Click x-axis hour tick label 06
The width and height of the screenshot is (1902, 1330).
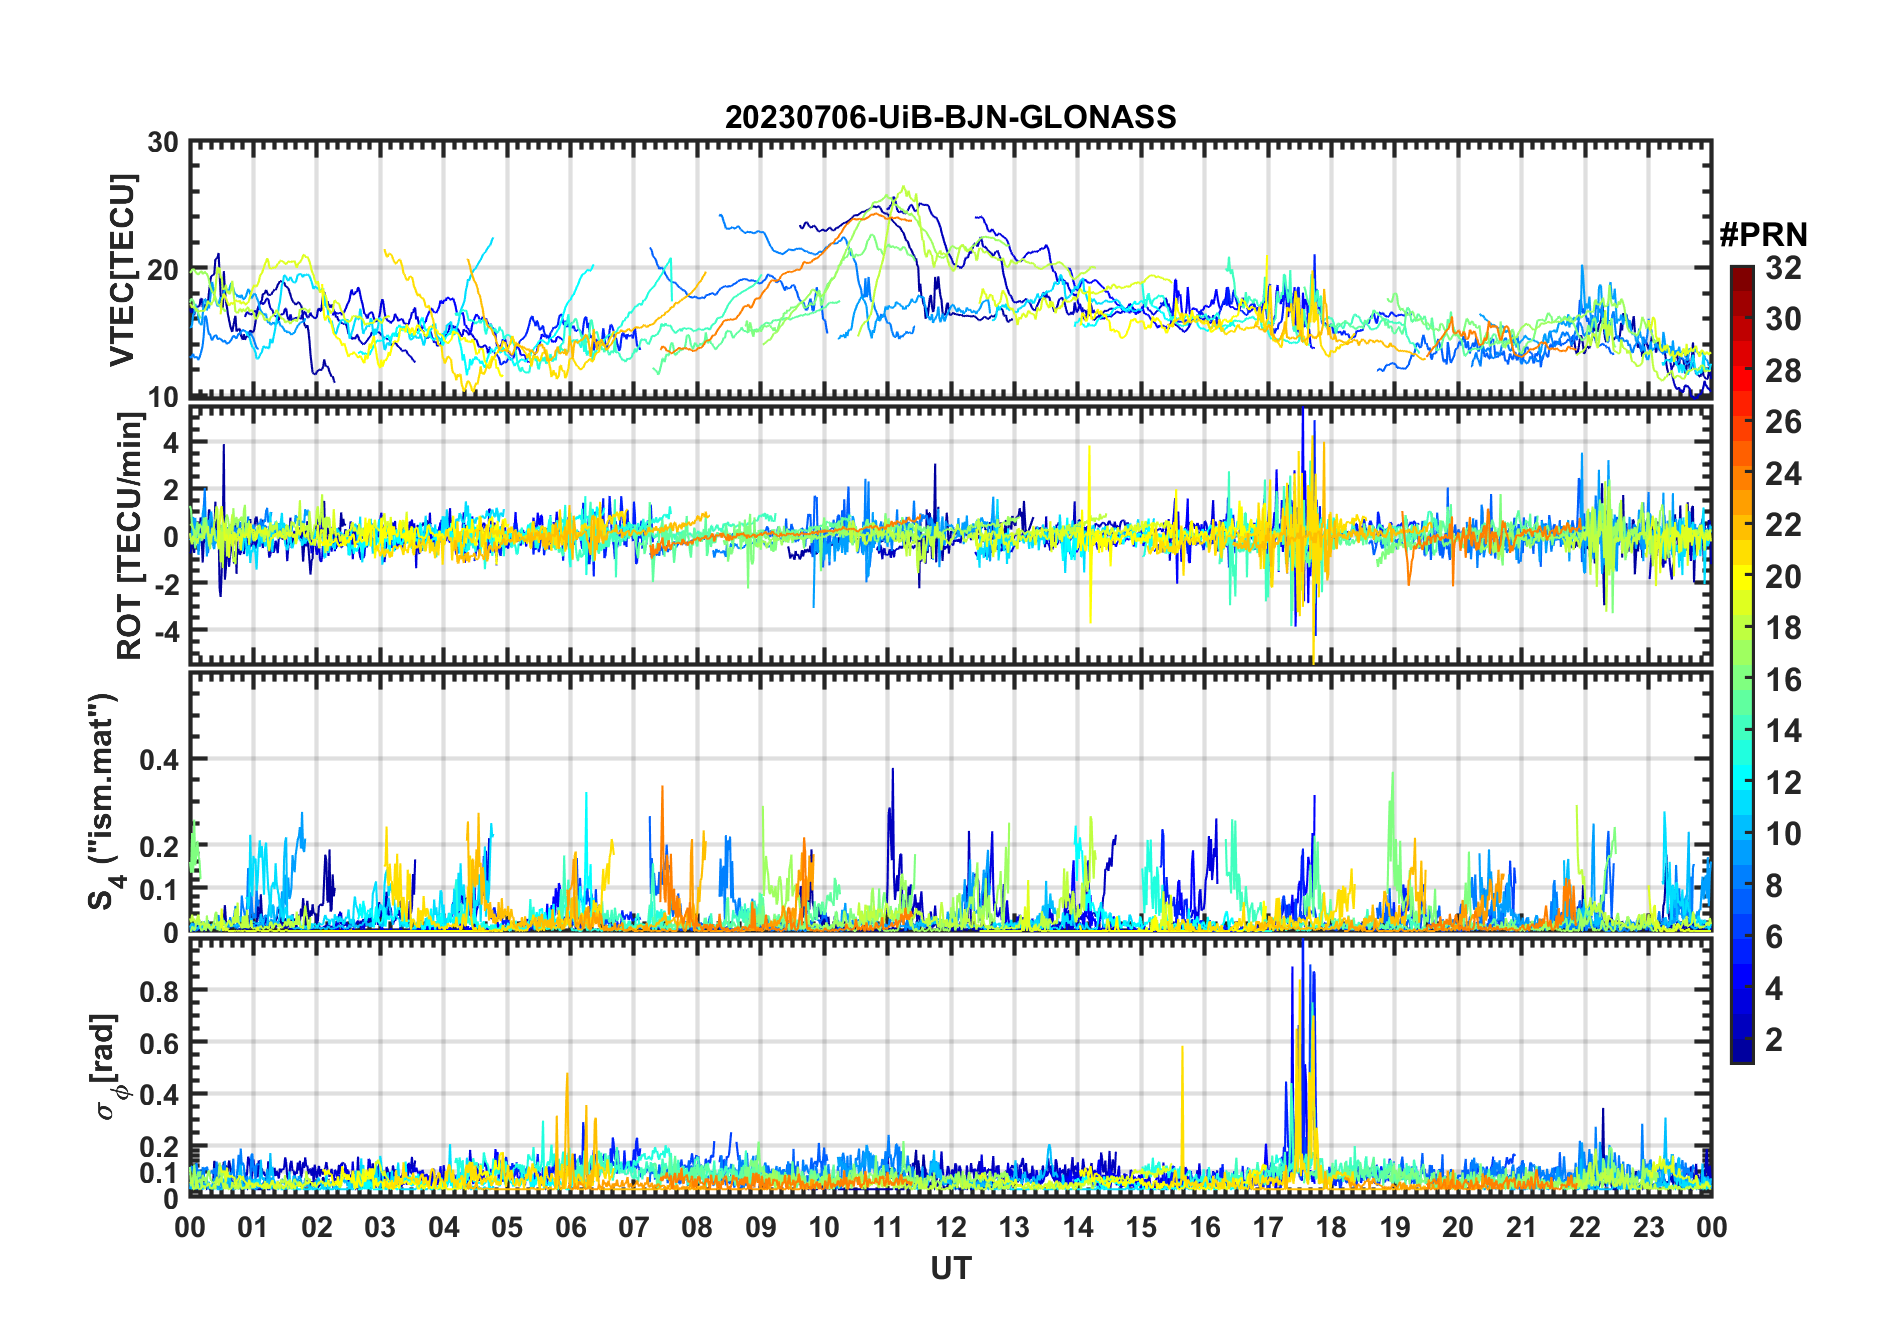click(x=570, y=1227)
